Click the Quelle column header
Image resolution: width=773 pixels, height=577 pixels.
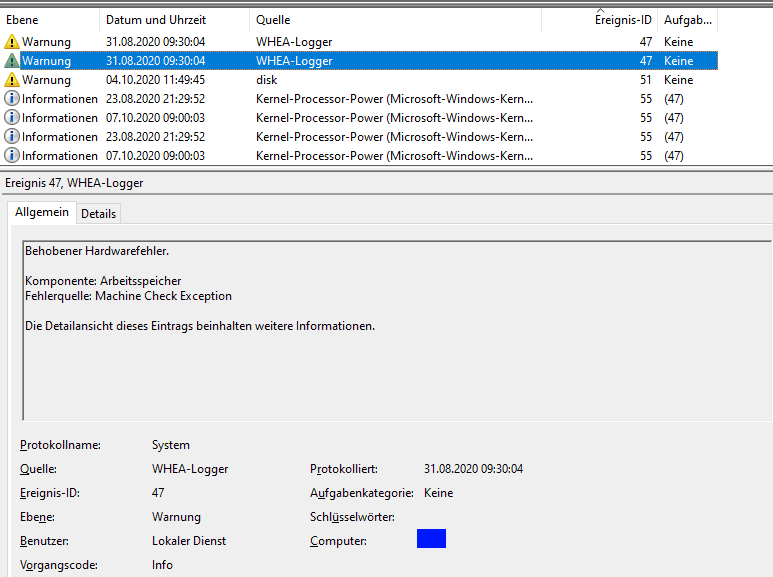click(273, 20)
